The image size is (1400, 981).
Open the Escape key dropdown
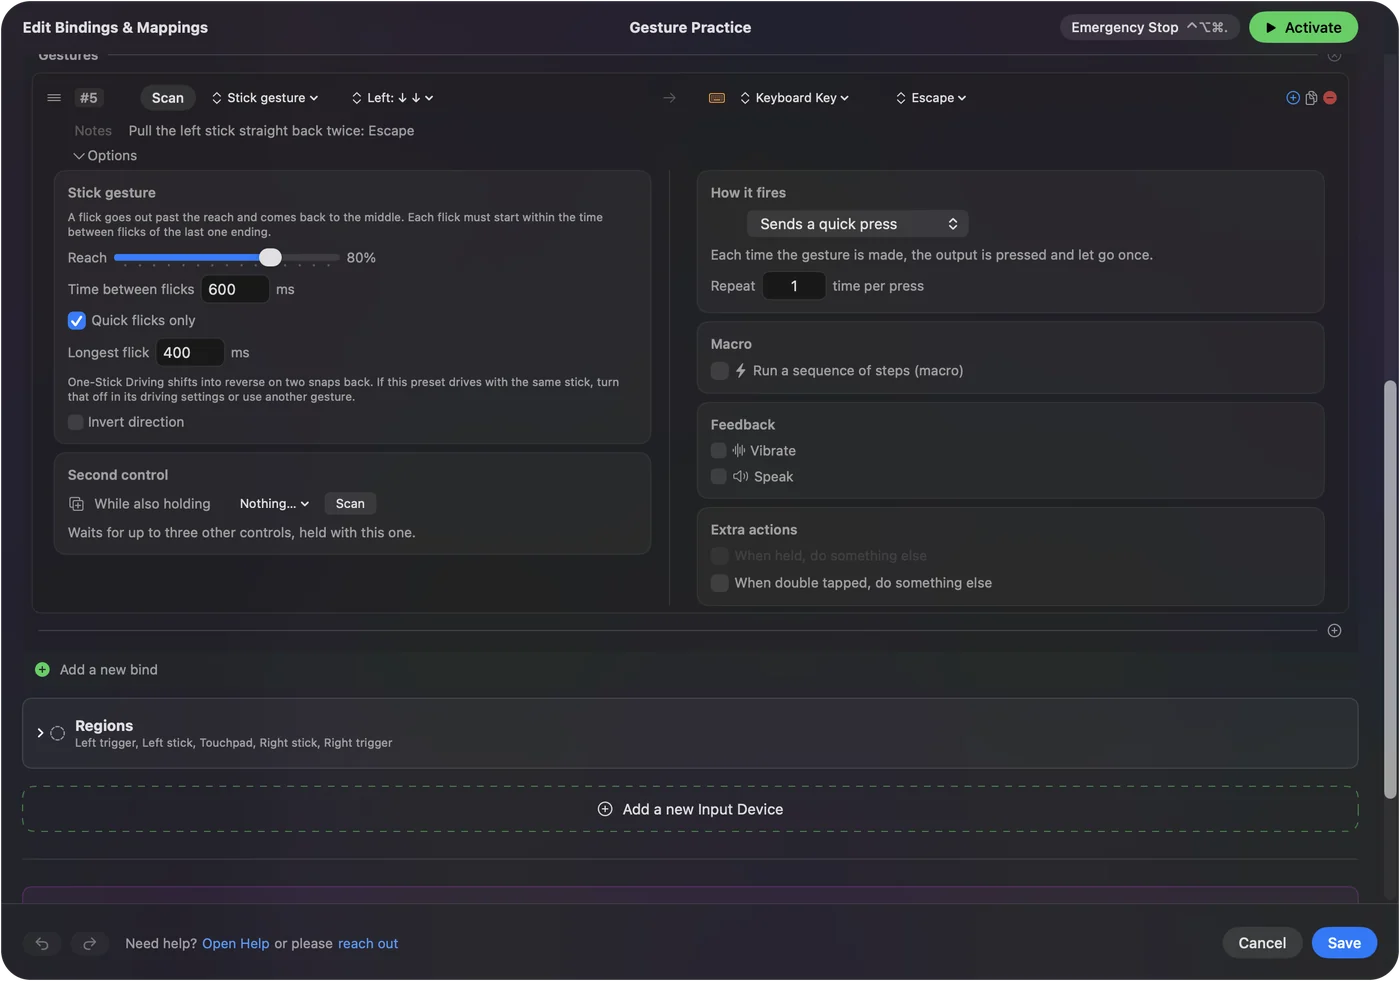(931, 98)
